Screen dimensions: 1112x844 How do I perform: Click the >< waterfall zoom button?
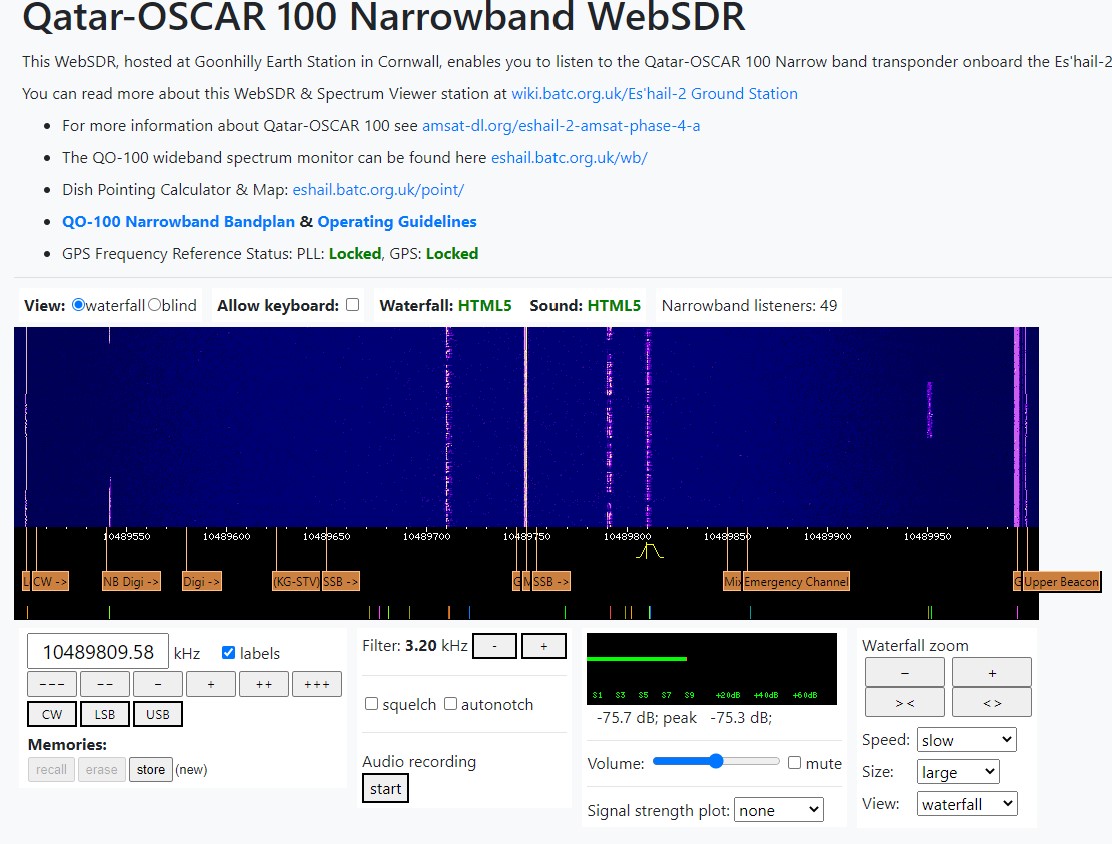905,702
